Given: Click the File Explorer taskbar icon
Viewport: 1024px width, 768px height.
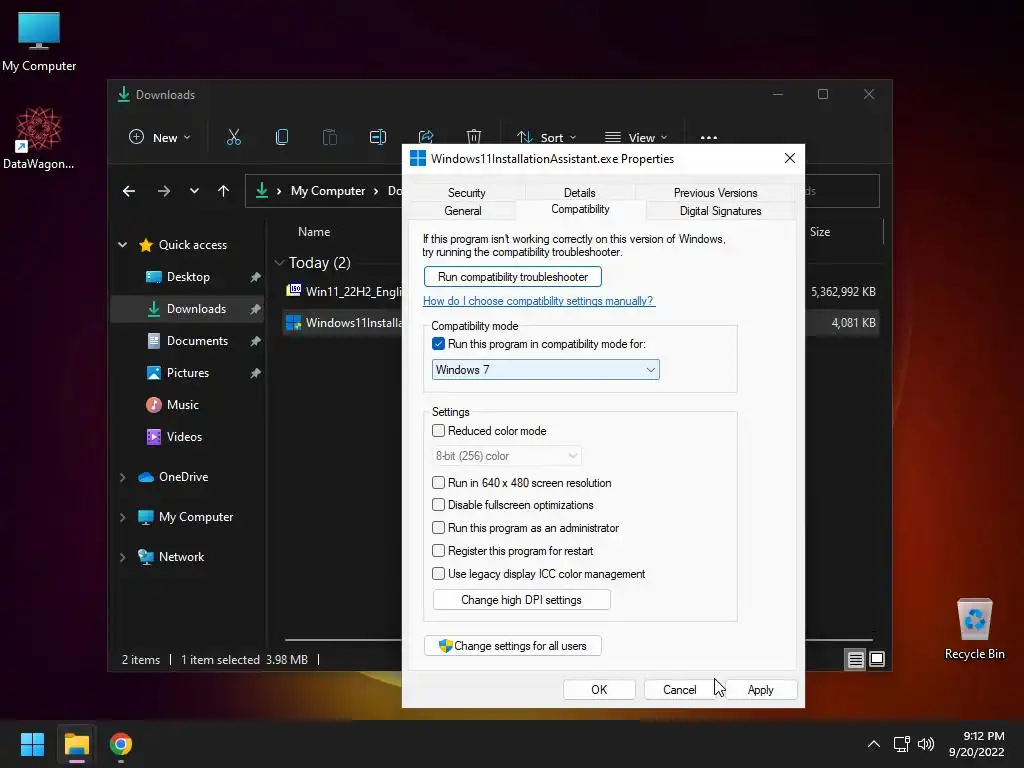Looking at the screenshot, I should pyautogui.click(x=76, y=744).
